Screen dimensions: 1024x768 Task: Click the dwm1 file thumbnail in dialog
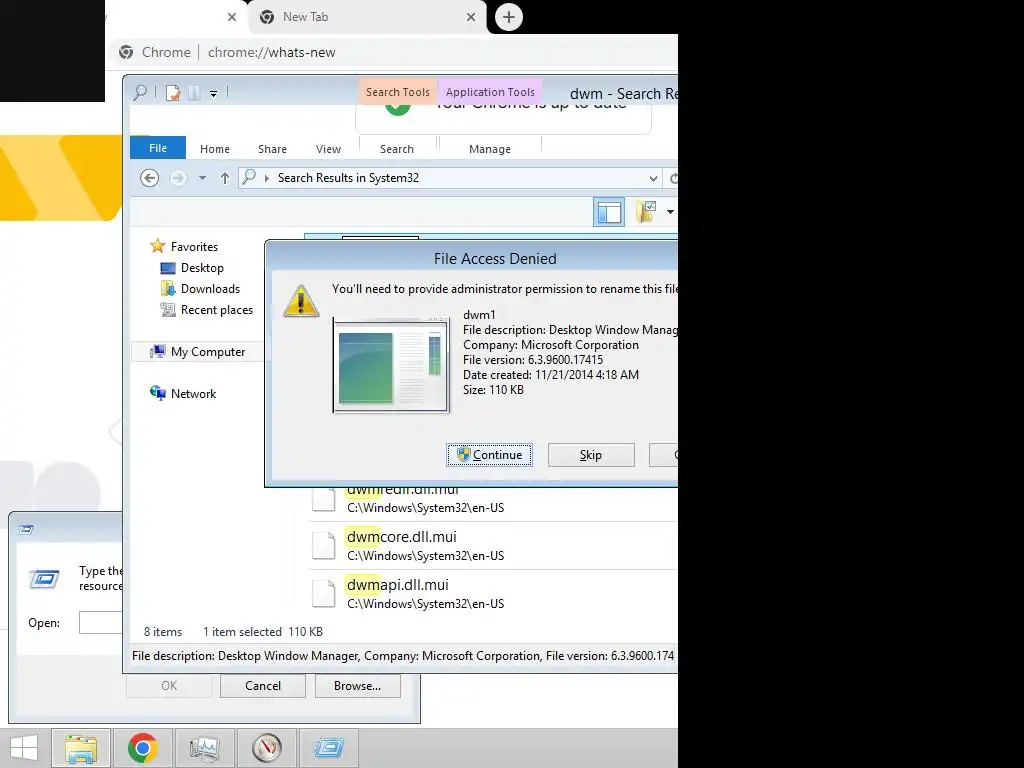pos(391,365)
